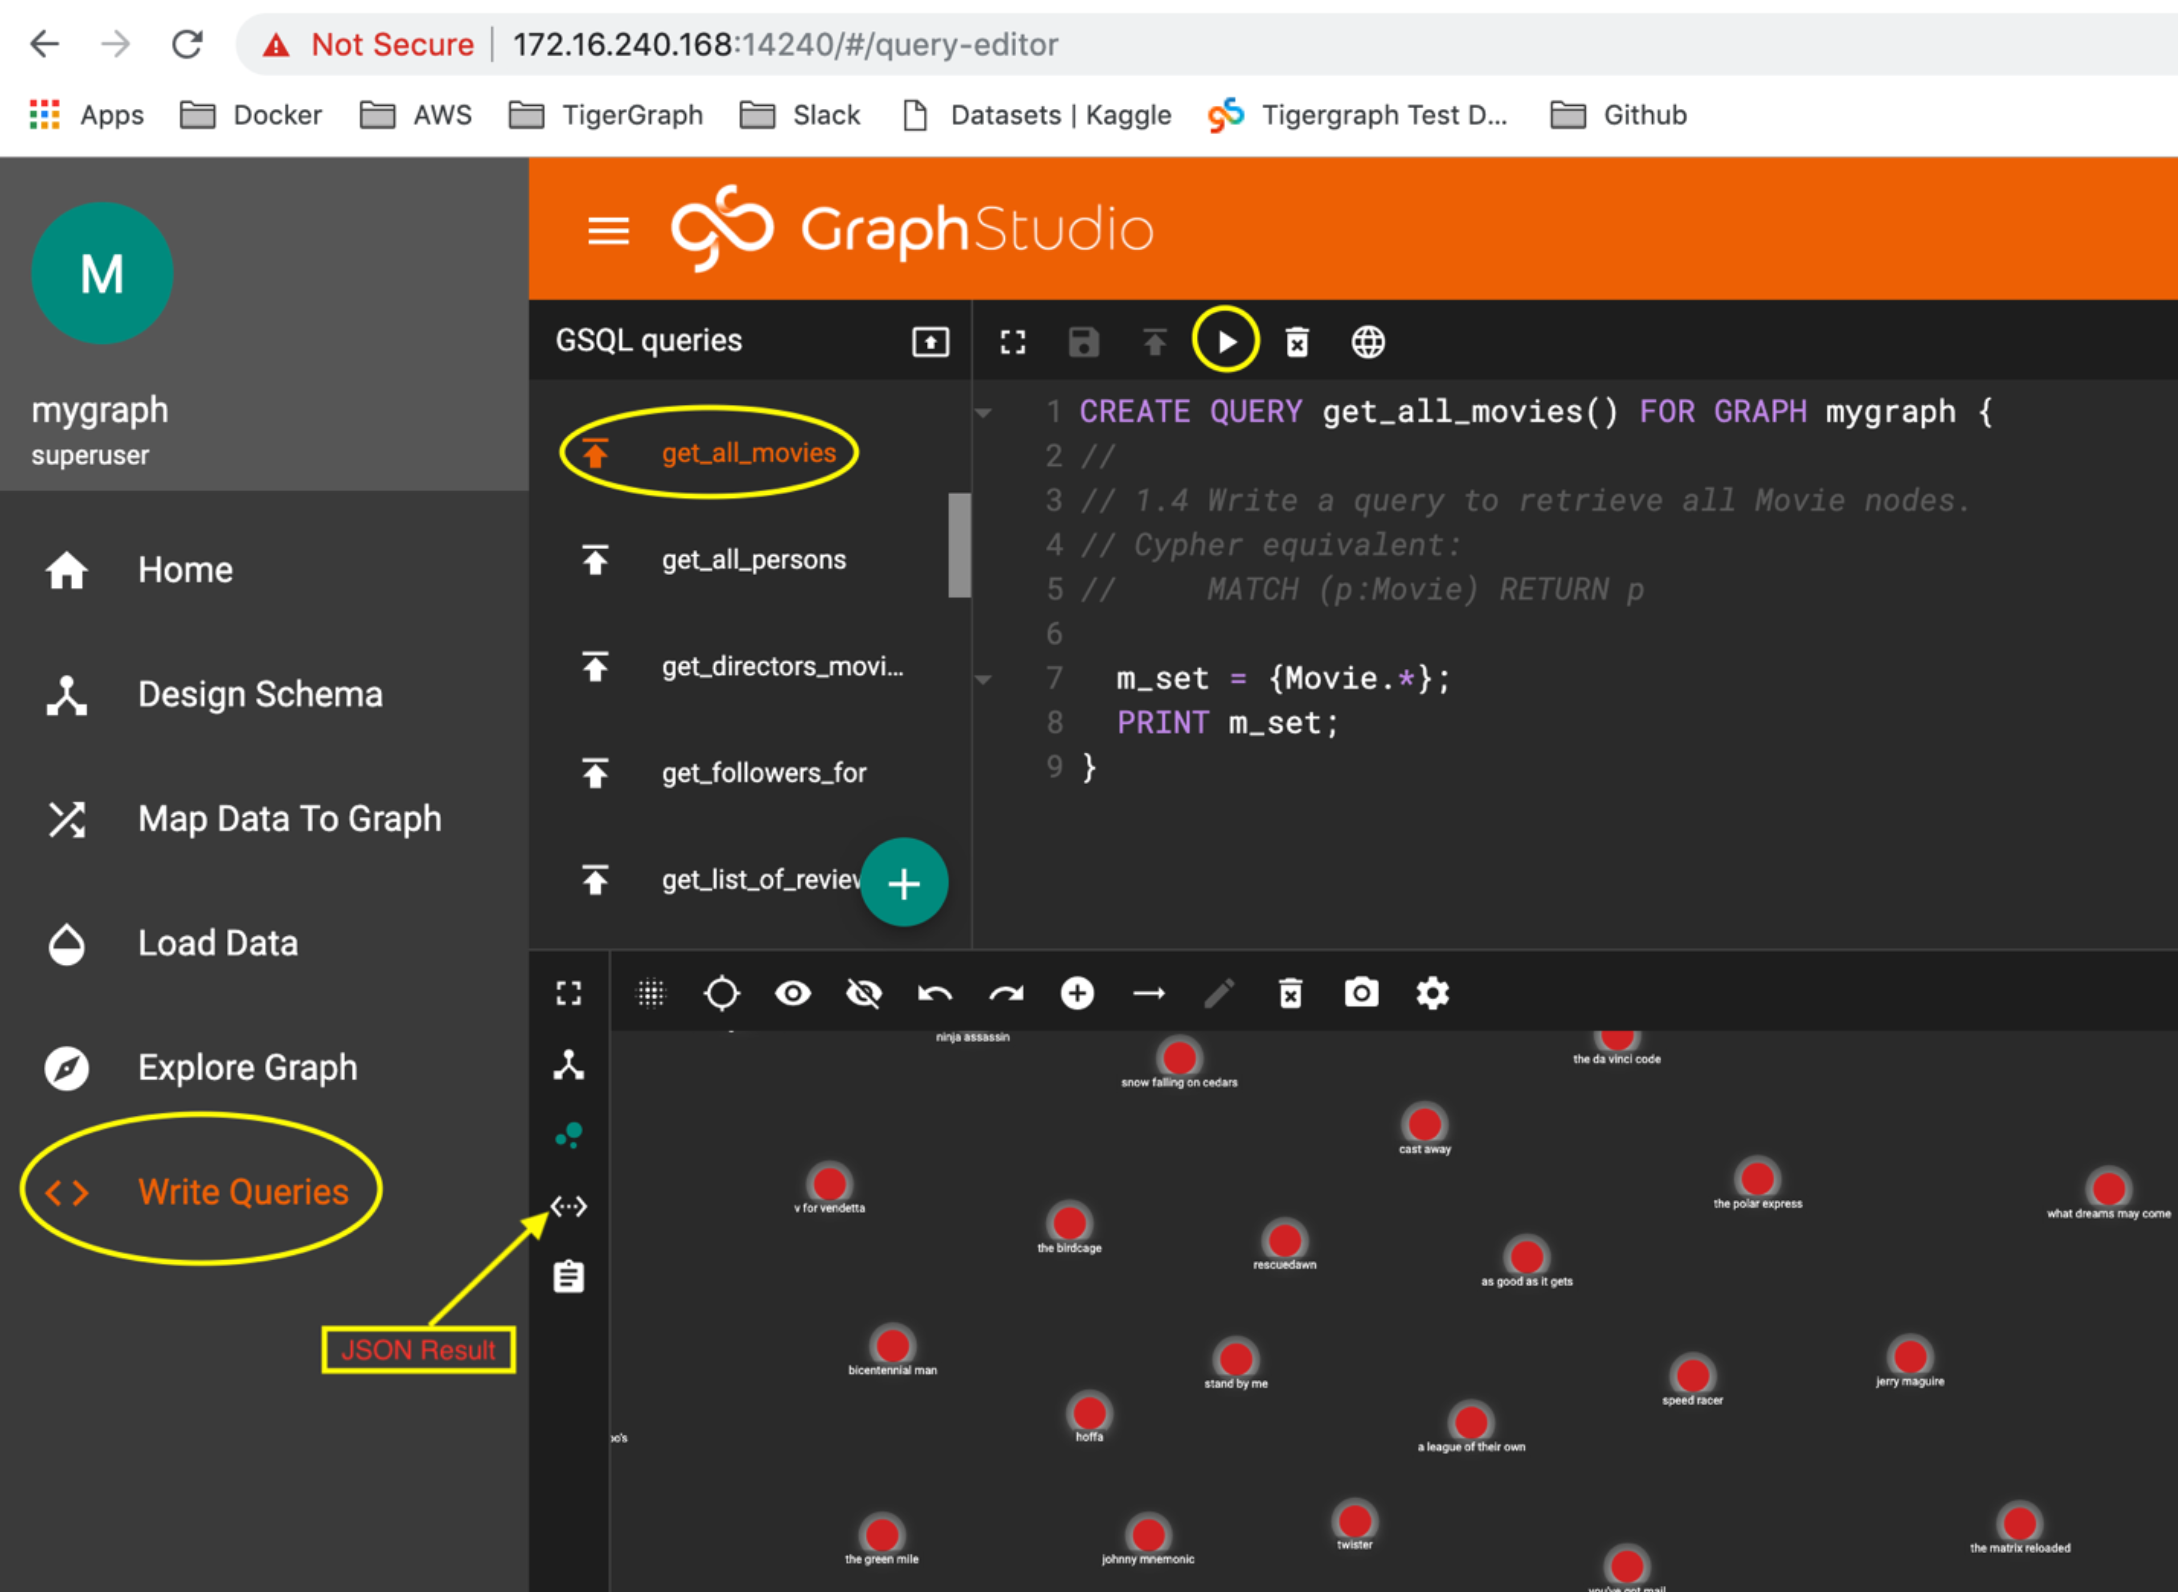Show hidden vertices with the eye icon
Viewport: 2178px width, 1592px height.
coord(793,993)
